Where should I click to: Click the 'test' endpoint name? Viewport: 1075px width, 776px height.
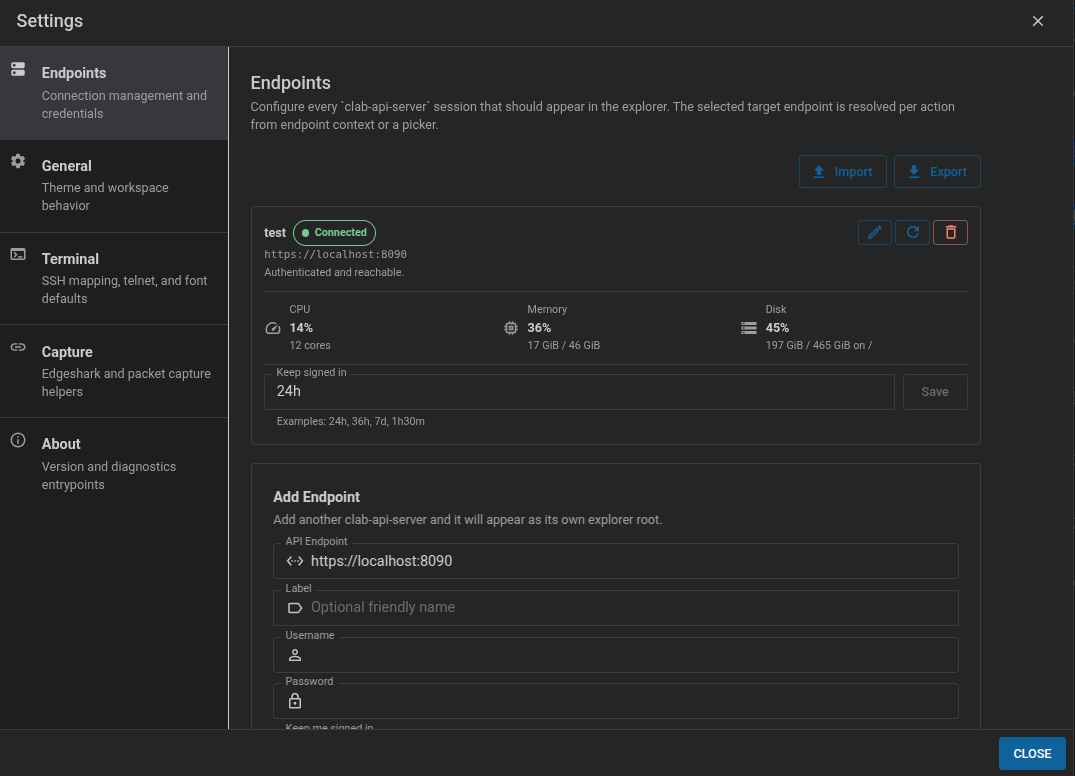pos(275,233)
